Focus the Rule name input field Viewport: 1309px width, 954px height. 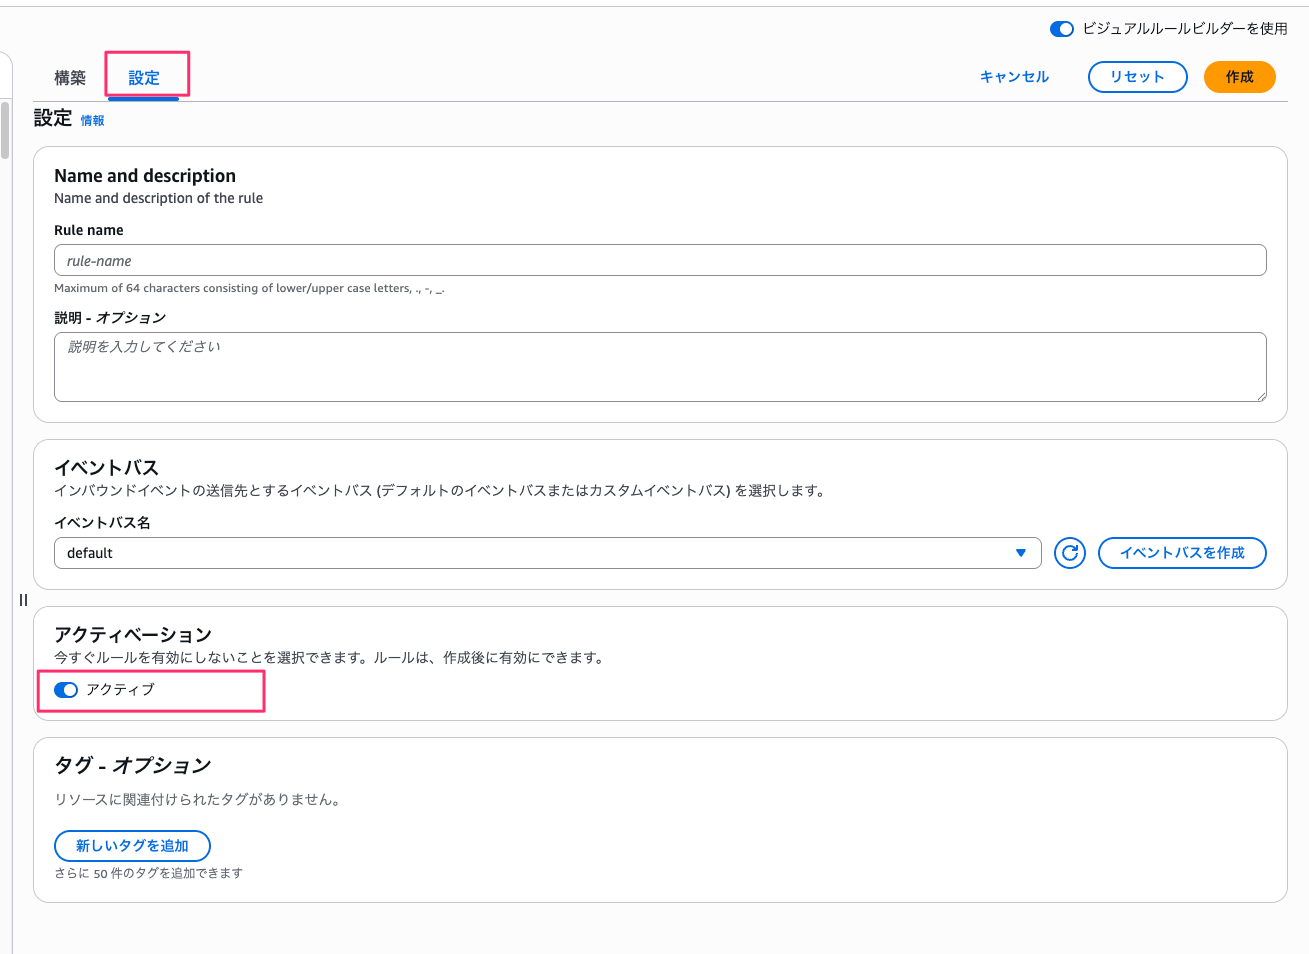(660, 261)
